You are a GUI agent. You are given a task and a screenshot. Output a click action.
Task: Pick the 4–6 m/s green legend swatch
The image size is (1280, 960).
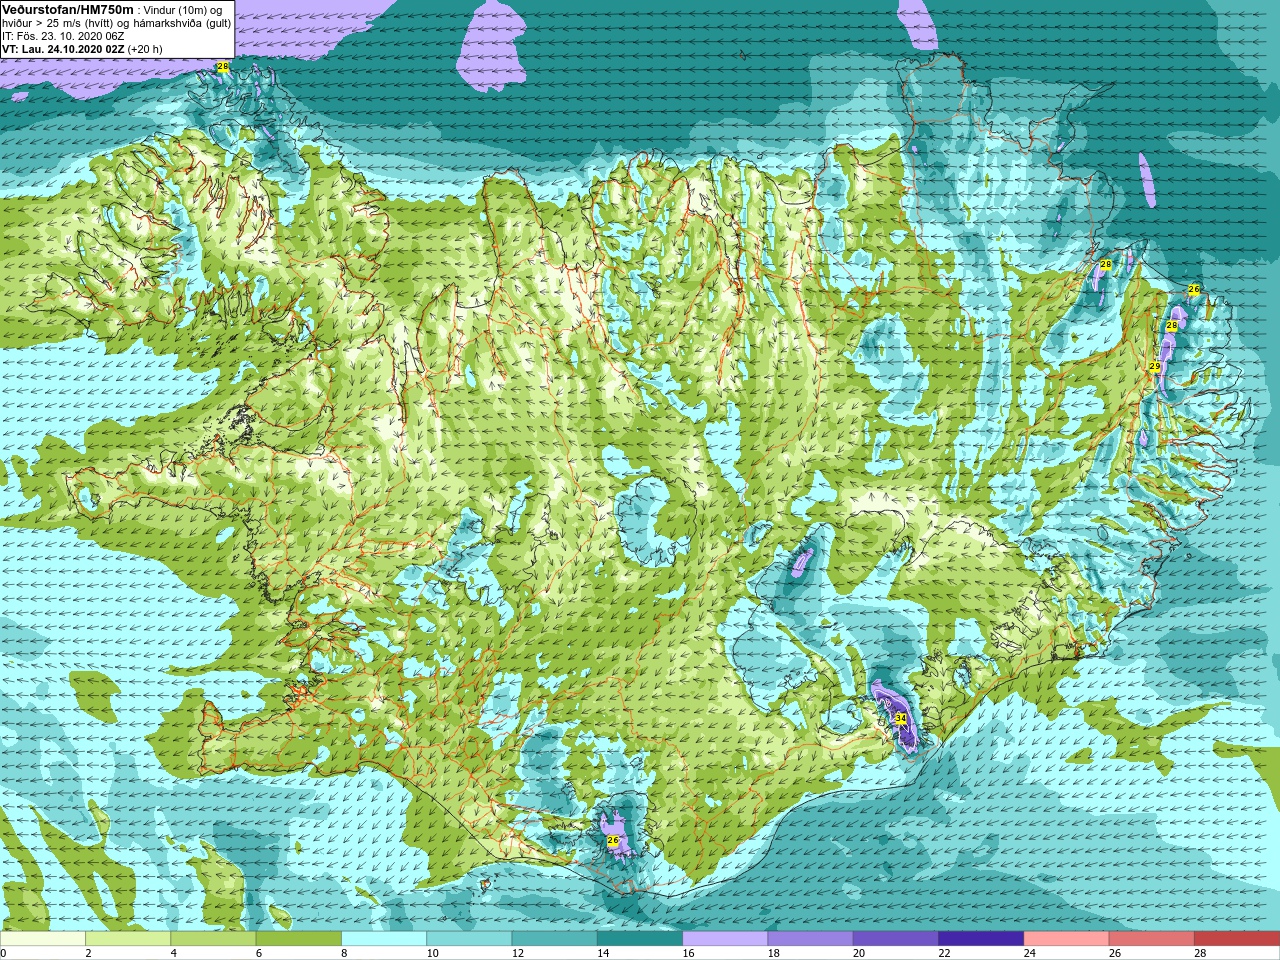(x=213, y=939)
